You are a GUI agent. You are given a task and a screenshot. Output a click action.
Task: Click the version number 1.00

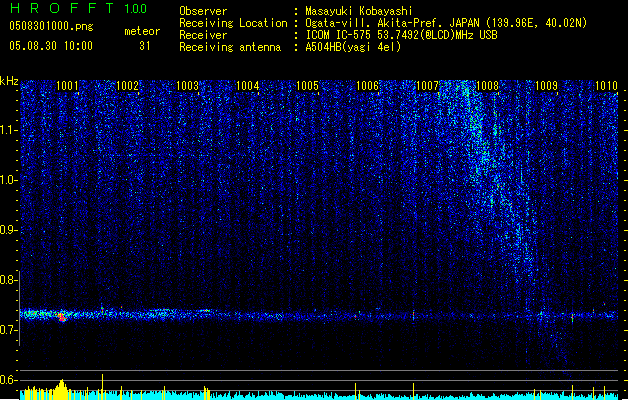coord(136,8)
